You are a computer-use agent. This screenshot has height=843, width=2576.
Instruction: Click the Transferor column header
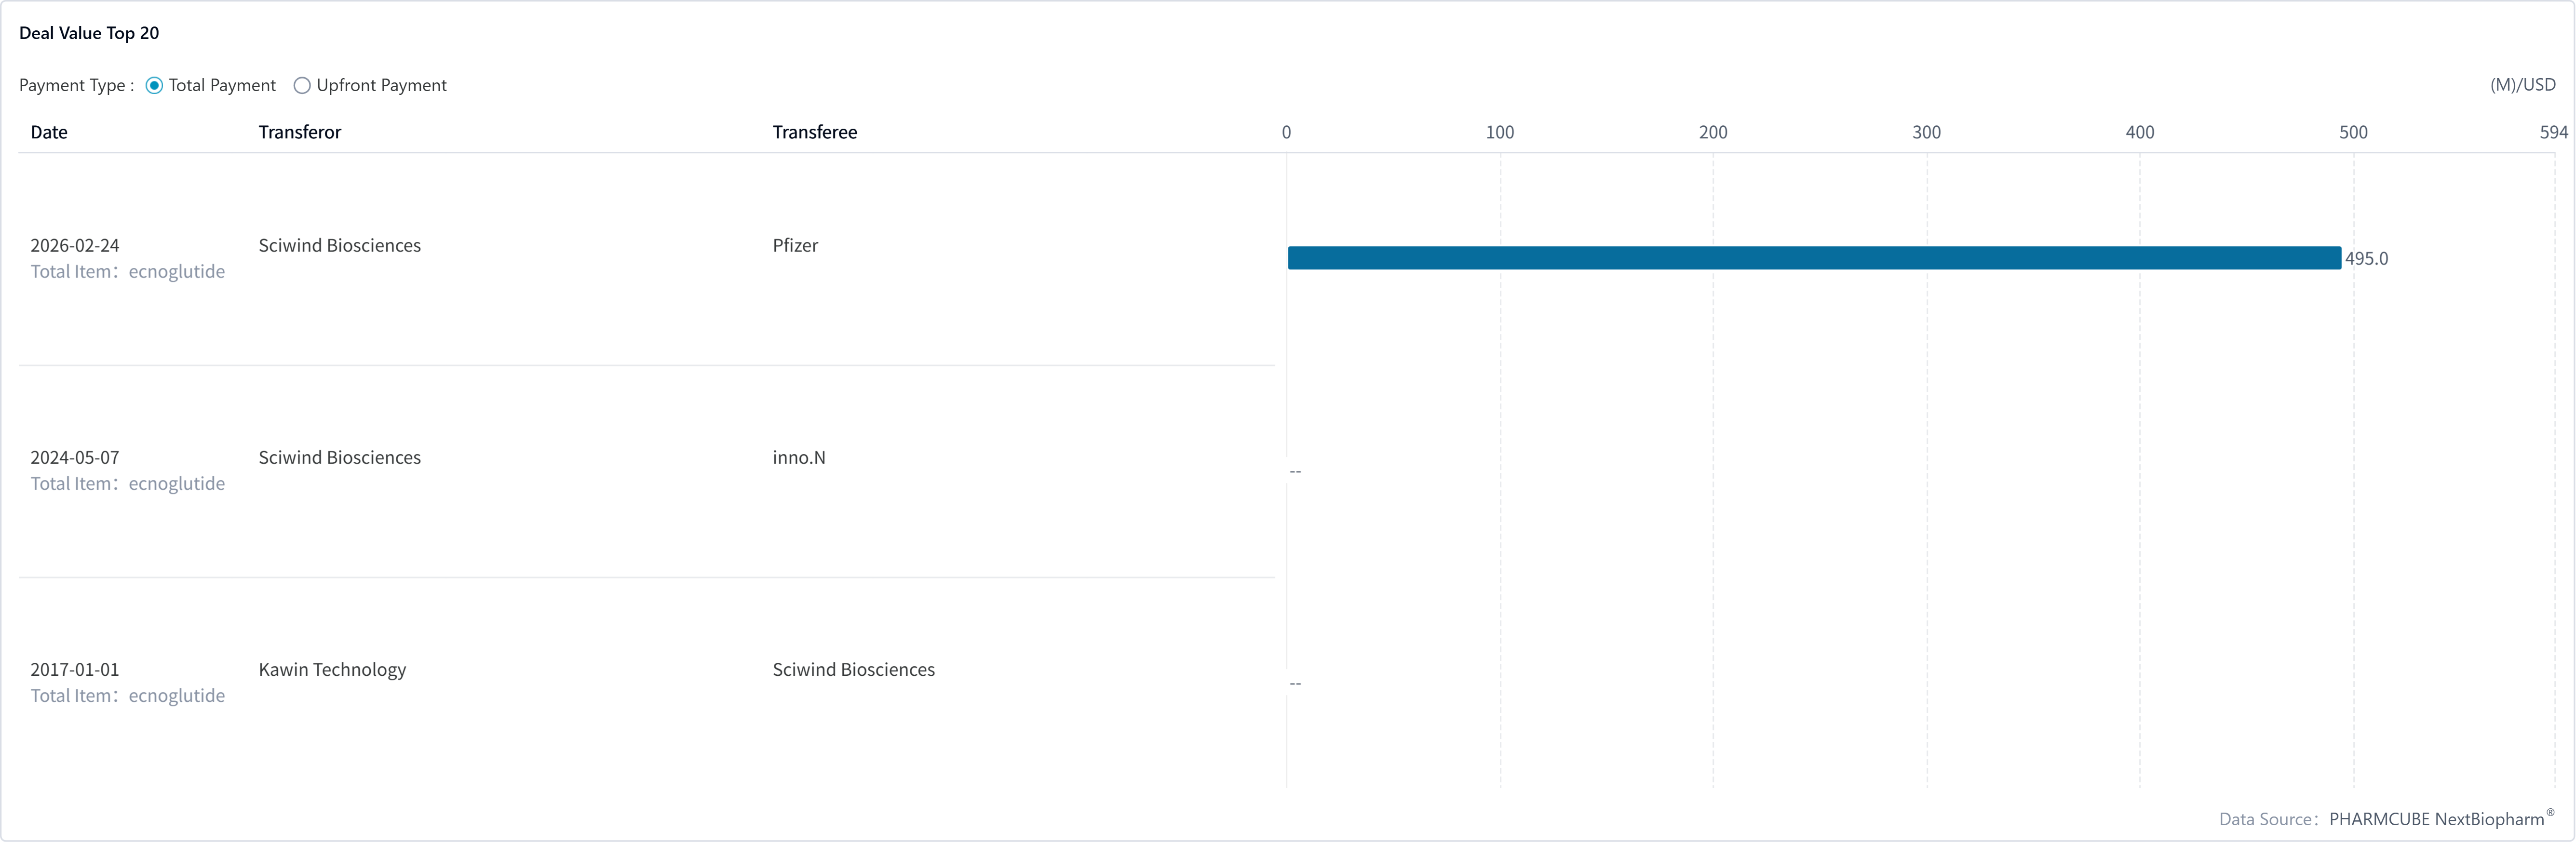tap(299, 132)
